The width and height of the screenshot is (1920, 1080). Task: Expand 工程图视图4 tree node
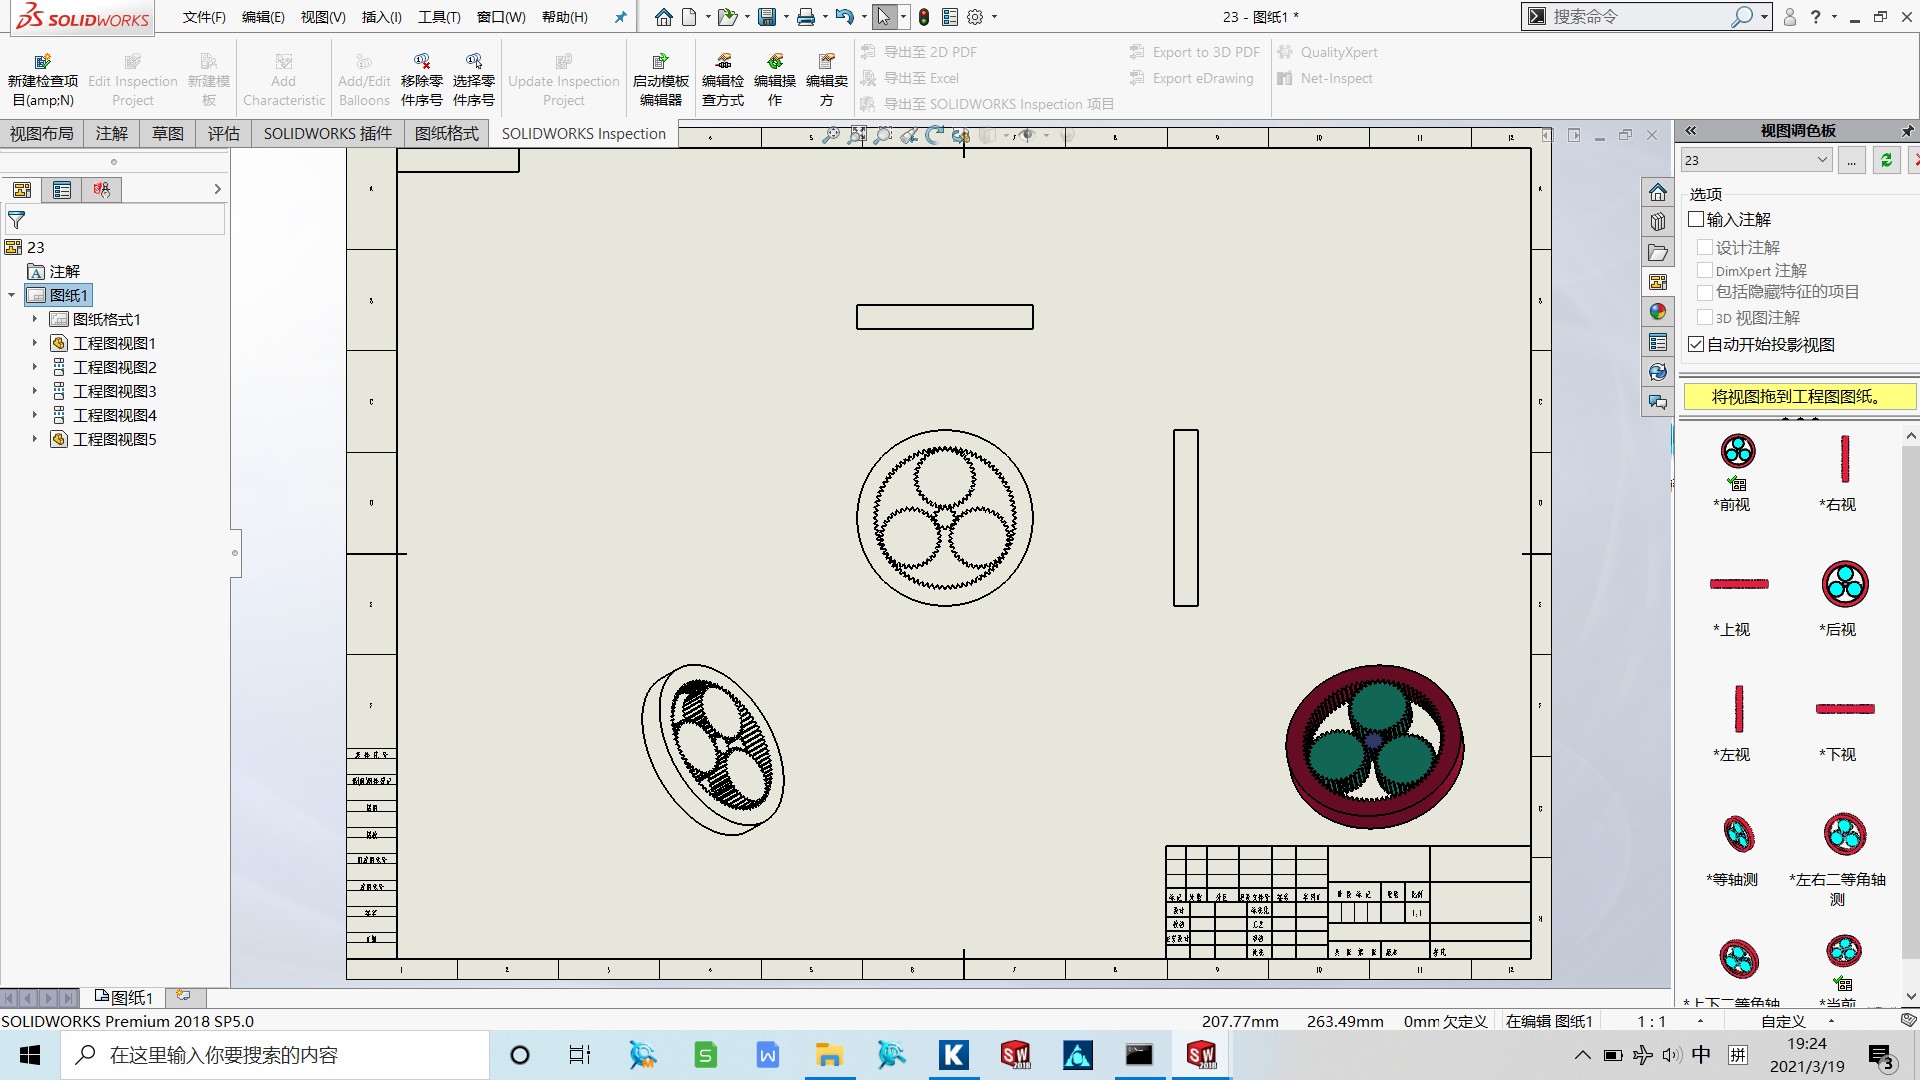coord(35,415)
